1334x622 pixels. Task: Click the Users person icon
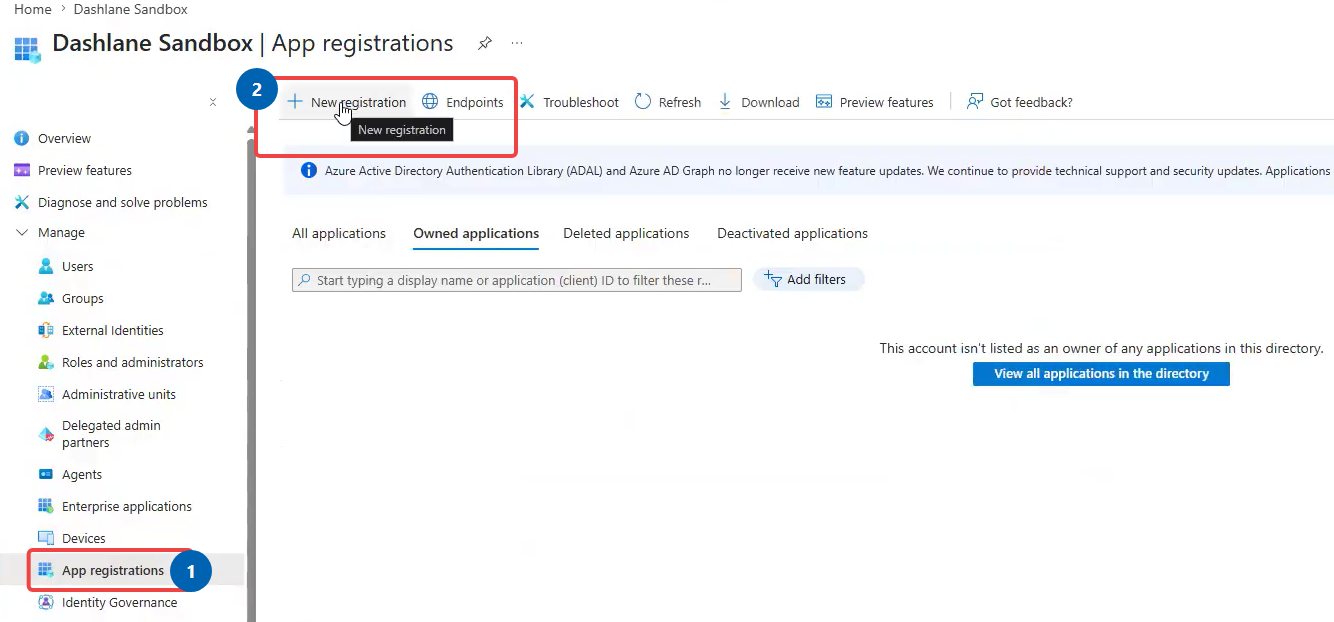point(45,266)
